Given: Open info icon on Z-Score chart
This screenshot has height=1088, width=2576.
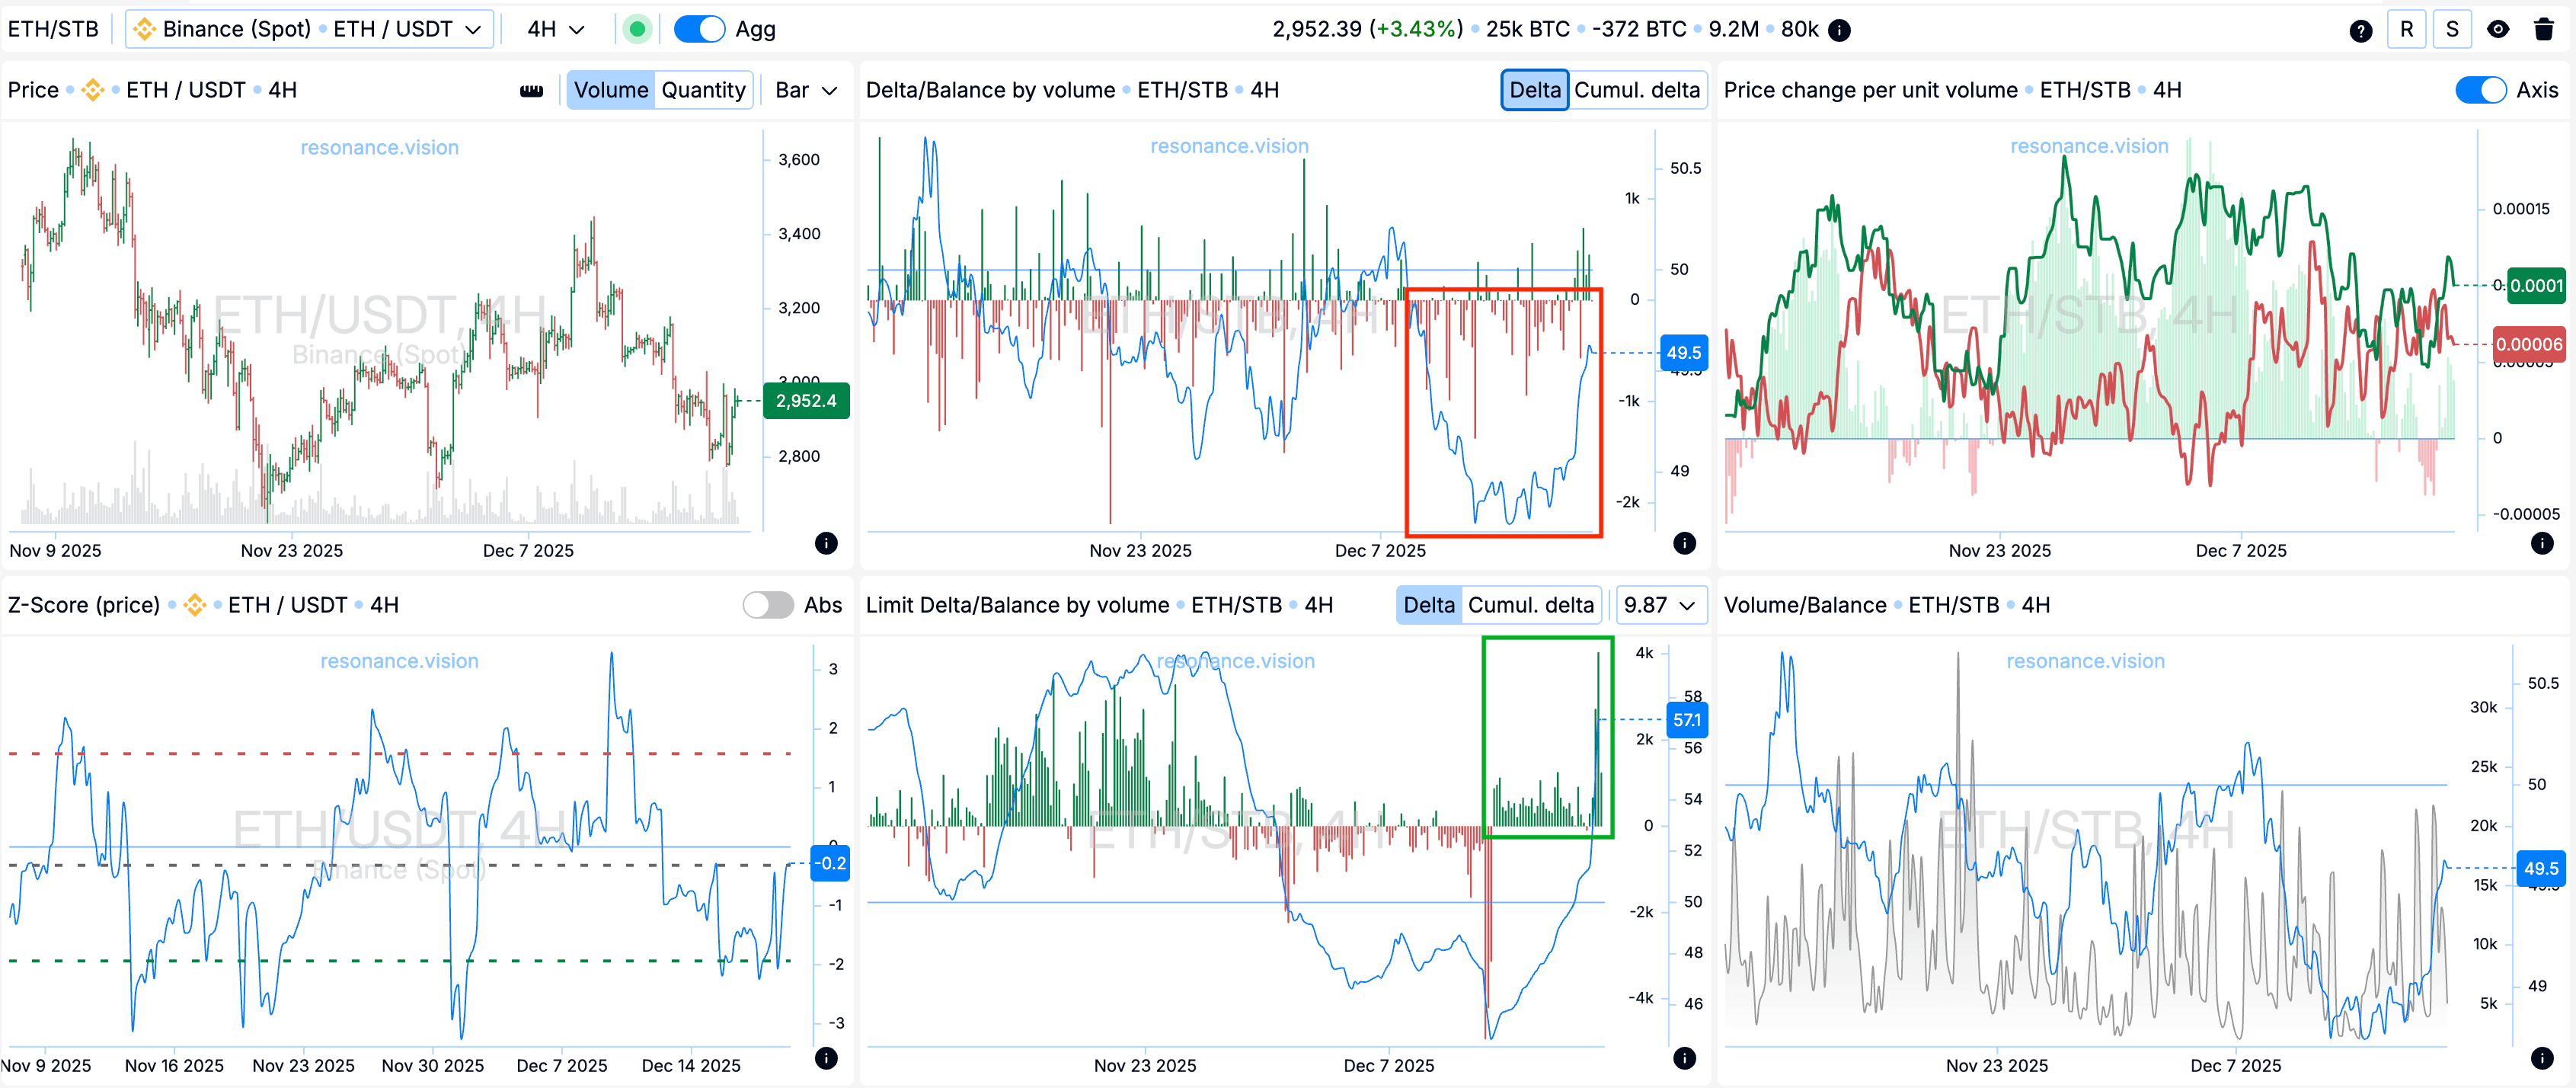Looking at the screenshot, I should point(826,1058).
